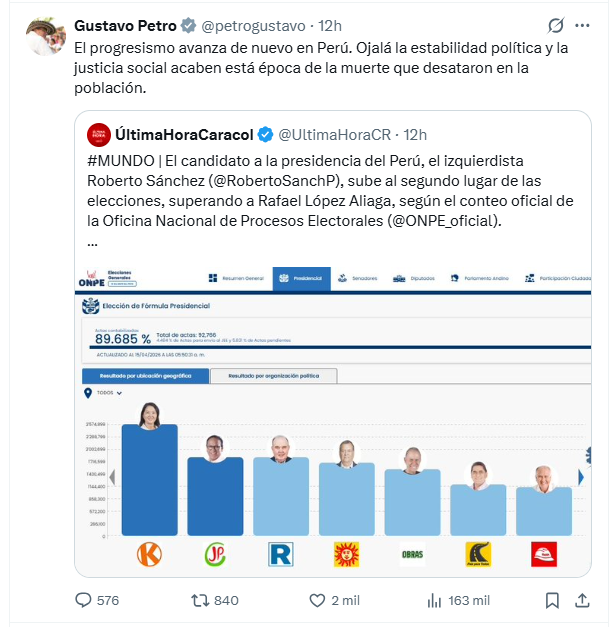Switch to the Resultado por organización política tab

point(273,376)
